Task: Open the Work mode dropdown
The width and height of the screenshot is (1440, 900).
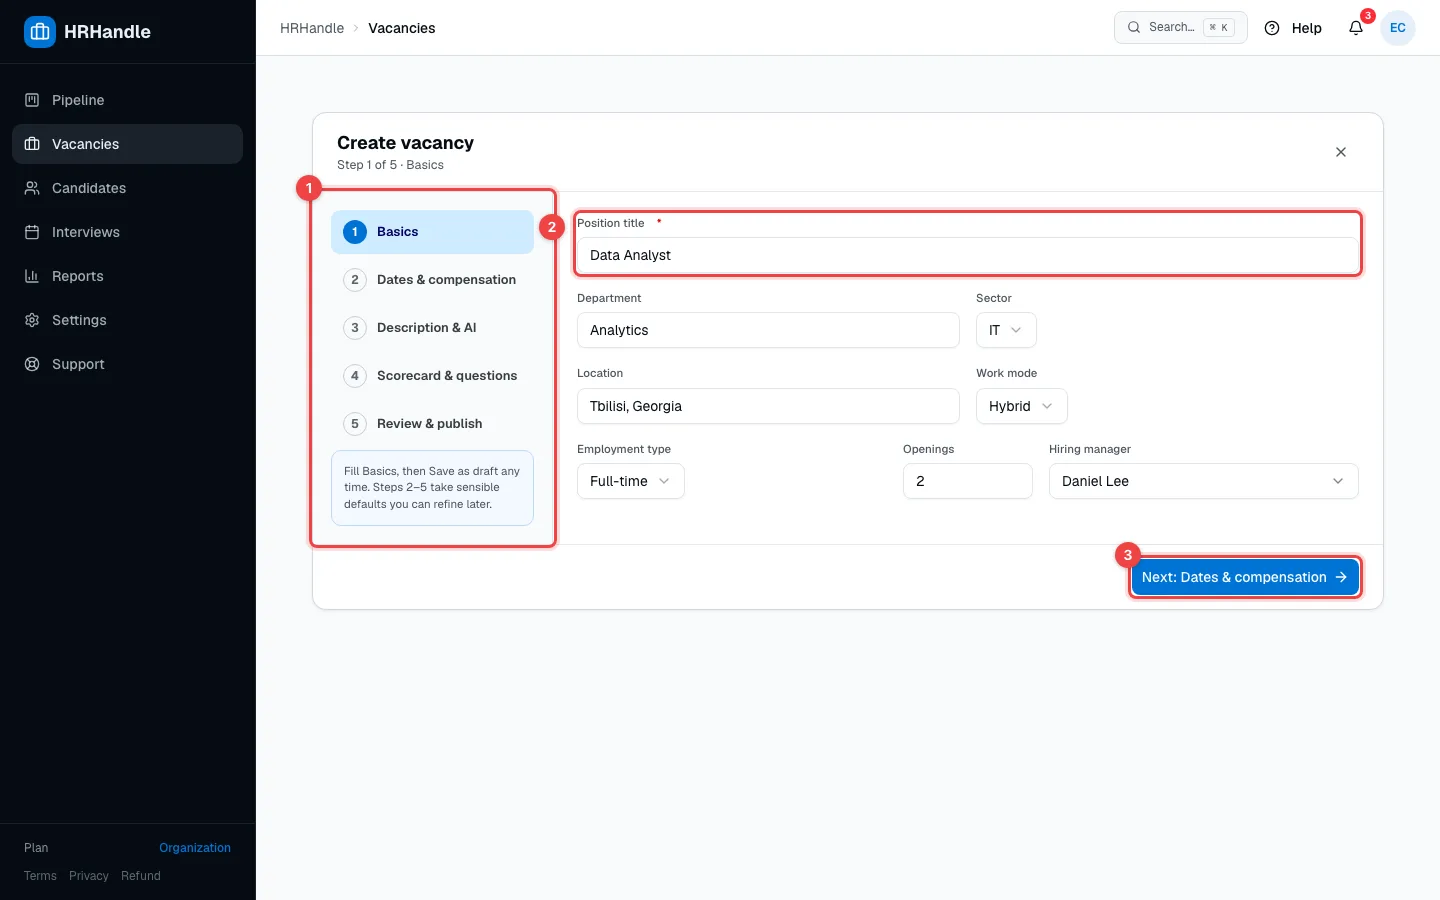Action: [x=1022, y=406]
